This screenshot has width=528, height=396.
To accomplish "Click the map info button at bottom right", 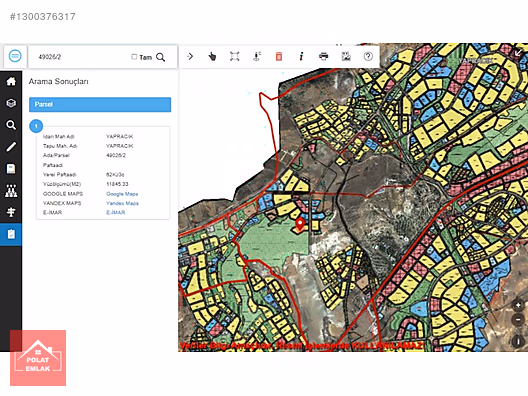I will tap(518, 341).
